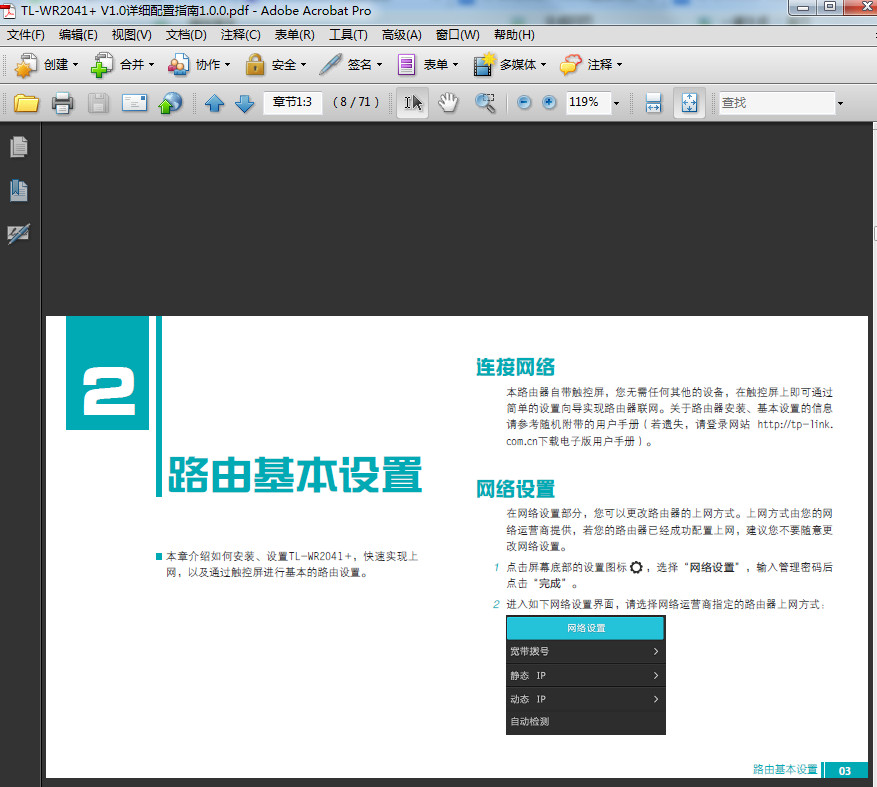Click the zoom out minus icon

tap(522, 102)
